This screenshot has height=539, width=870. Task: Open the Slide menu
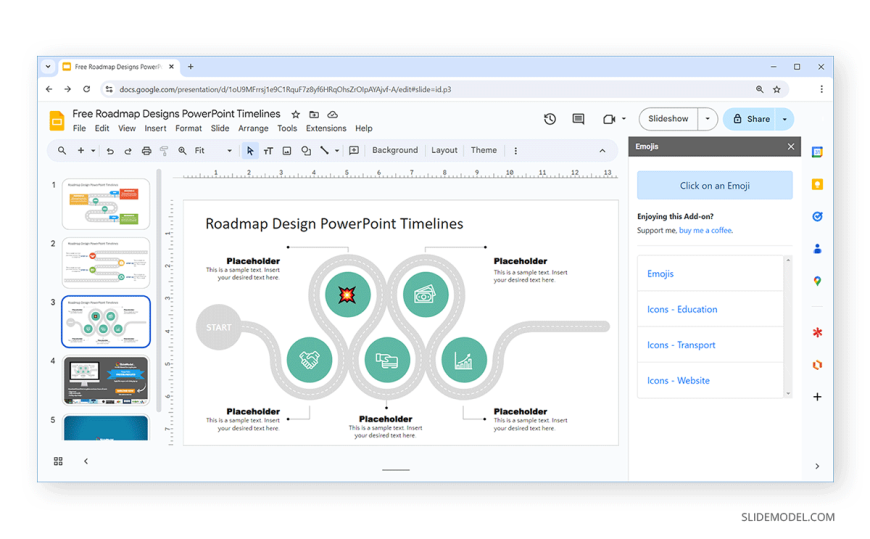pyautogui.click(x=220, y=128)
